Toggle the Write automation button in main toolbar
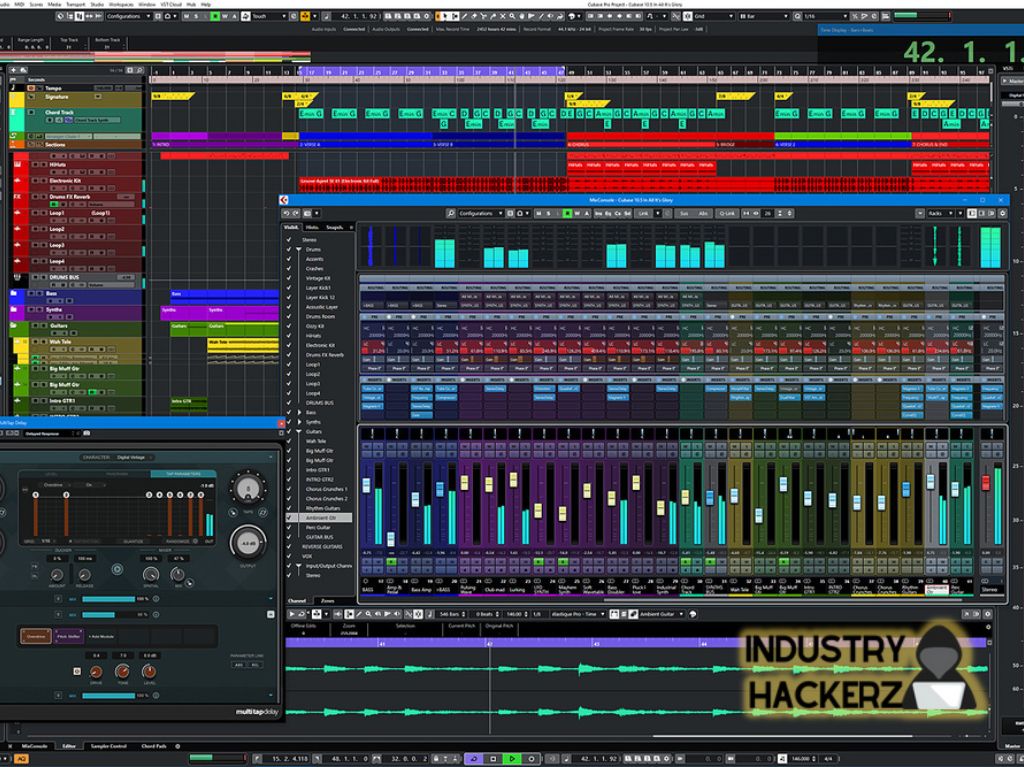The height and width of the screenshot is (767, 1024). (x=224, y=16)
